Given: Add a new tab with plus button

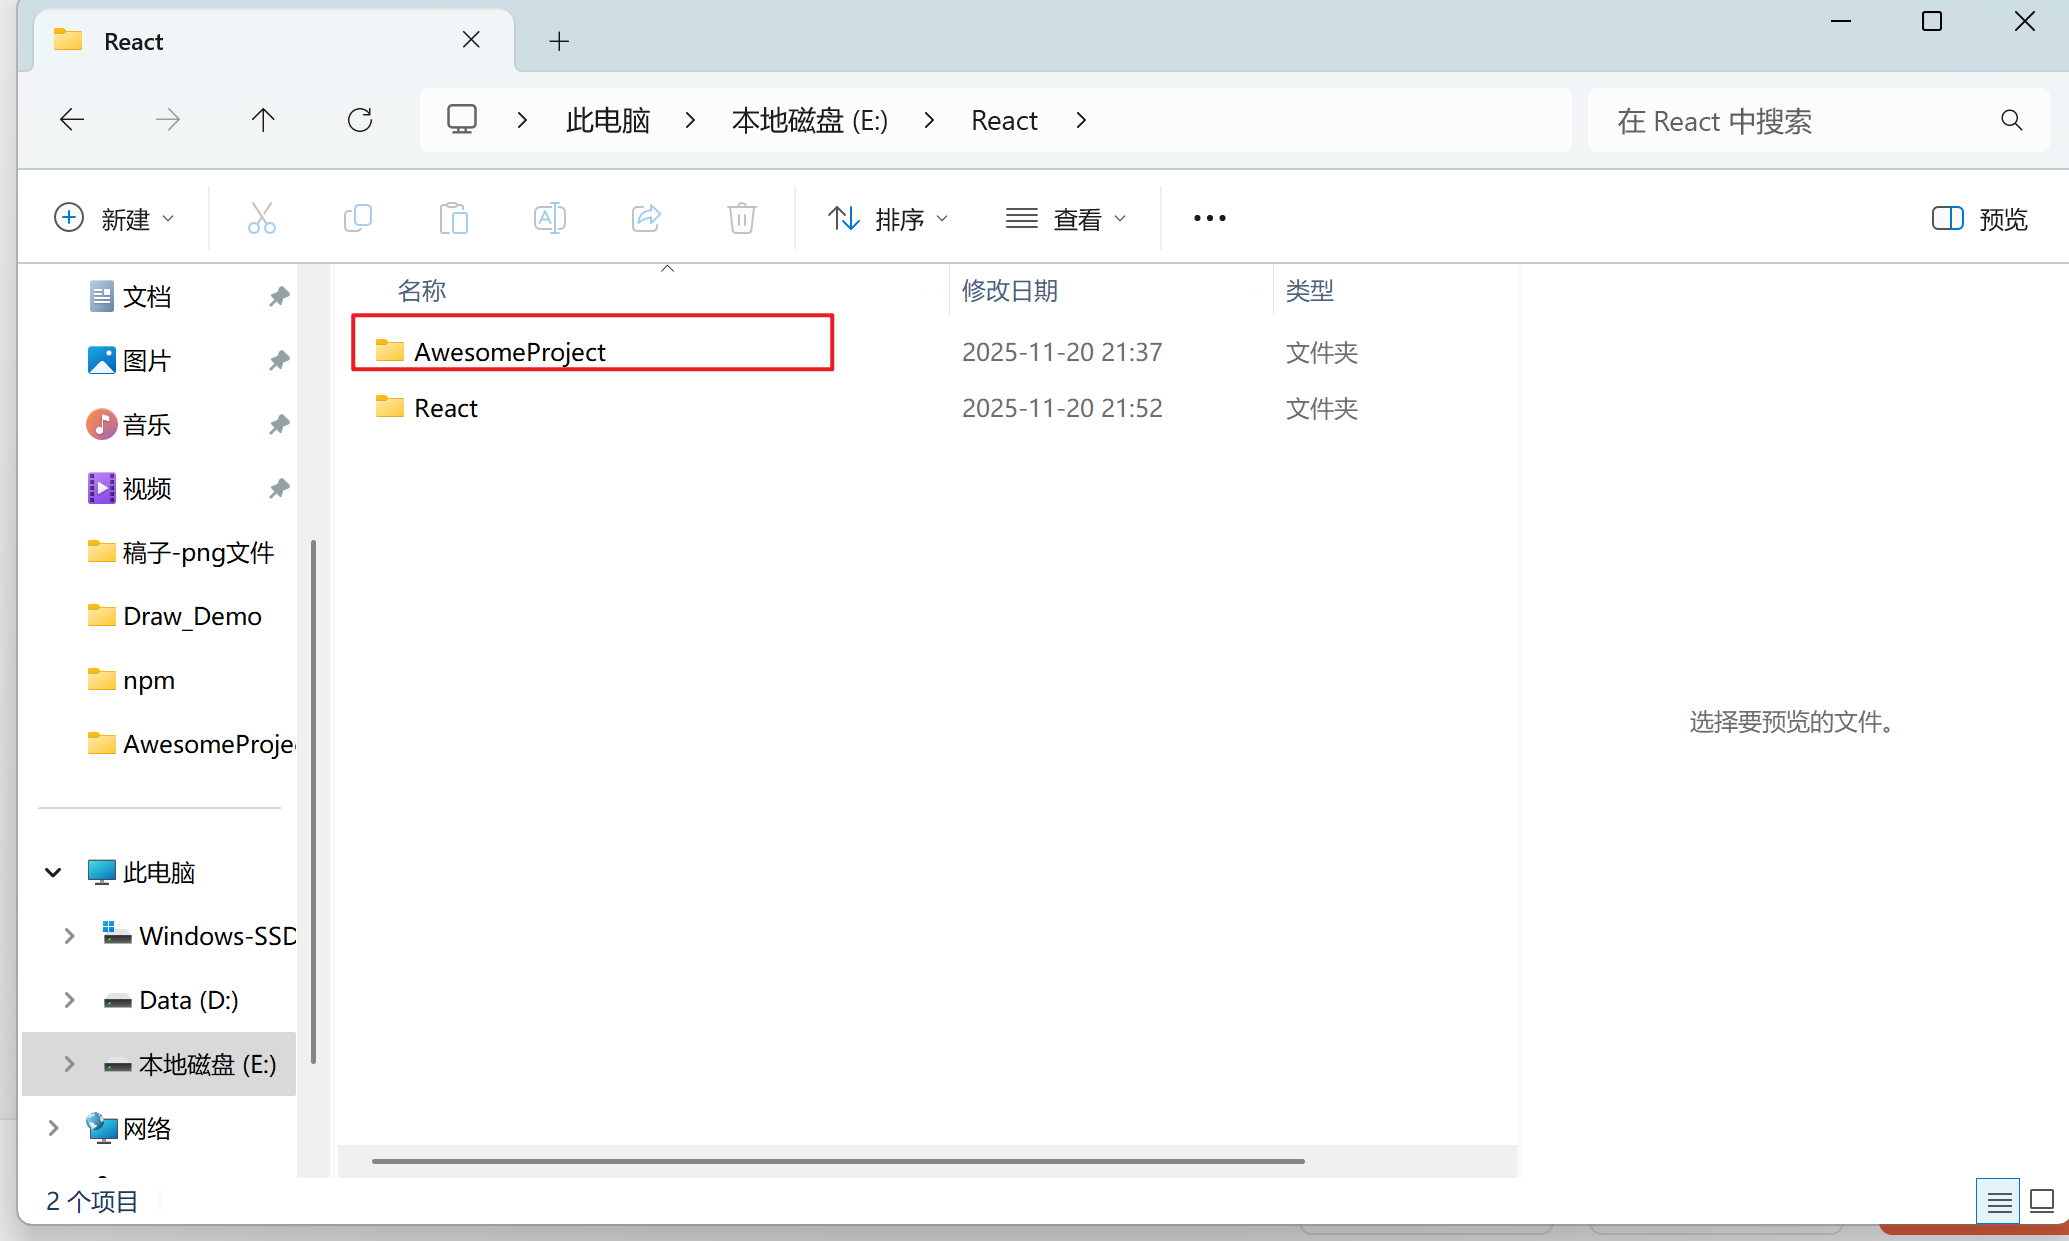Looking at the screenshot, I should click(x=559, y=41).
